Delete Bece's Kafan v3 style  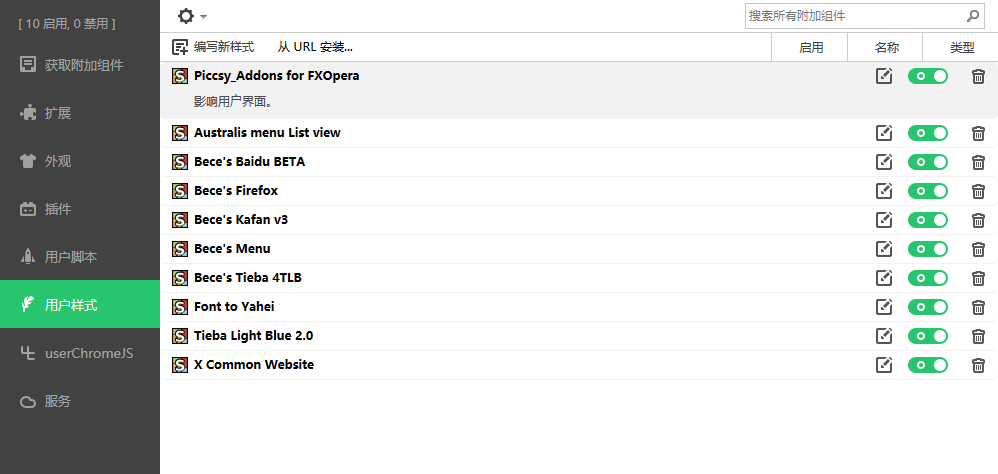pos(978,220)
